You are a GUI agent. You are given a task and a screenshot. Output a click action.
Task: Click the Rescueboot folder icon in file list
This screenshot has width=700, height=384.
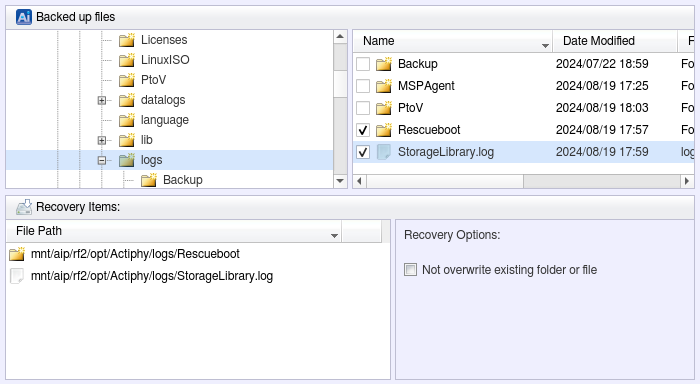pyautogui.click(x=383, y=130)
